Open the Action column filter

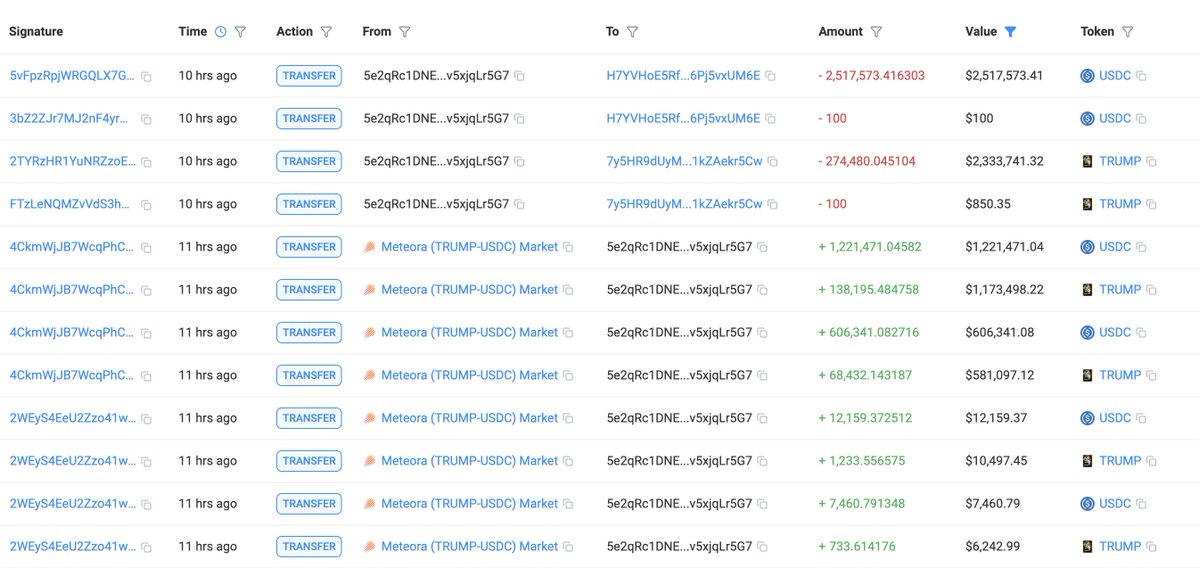coord(327,32)
